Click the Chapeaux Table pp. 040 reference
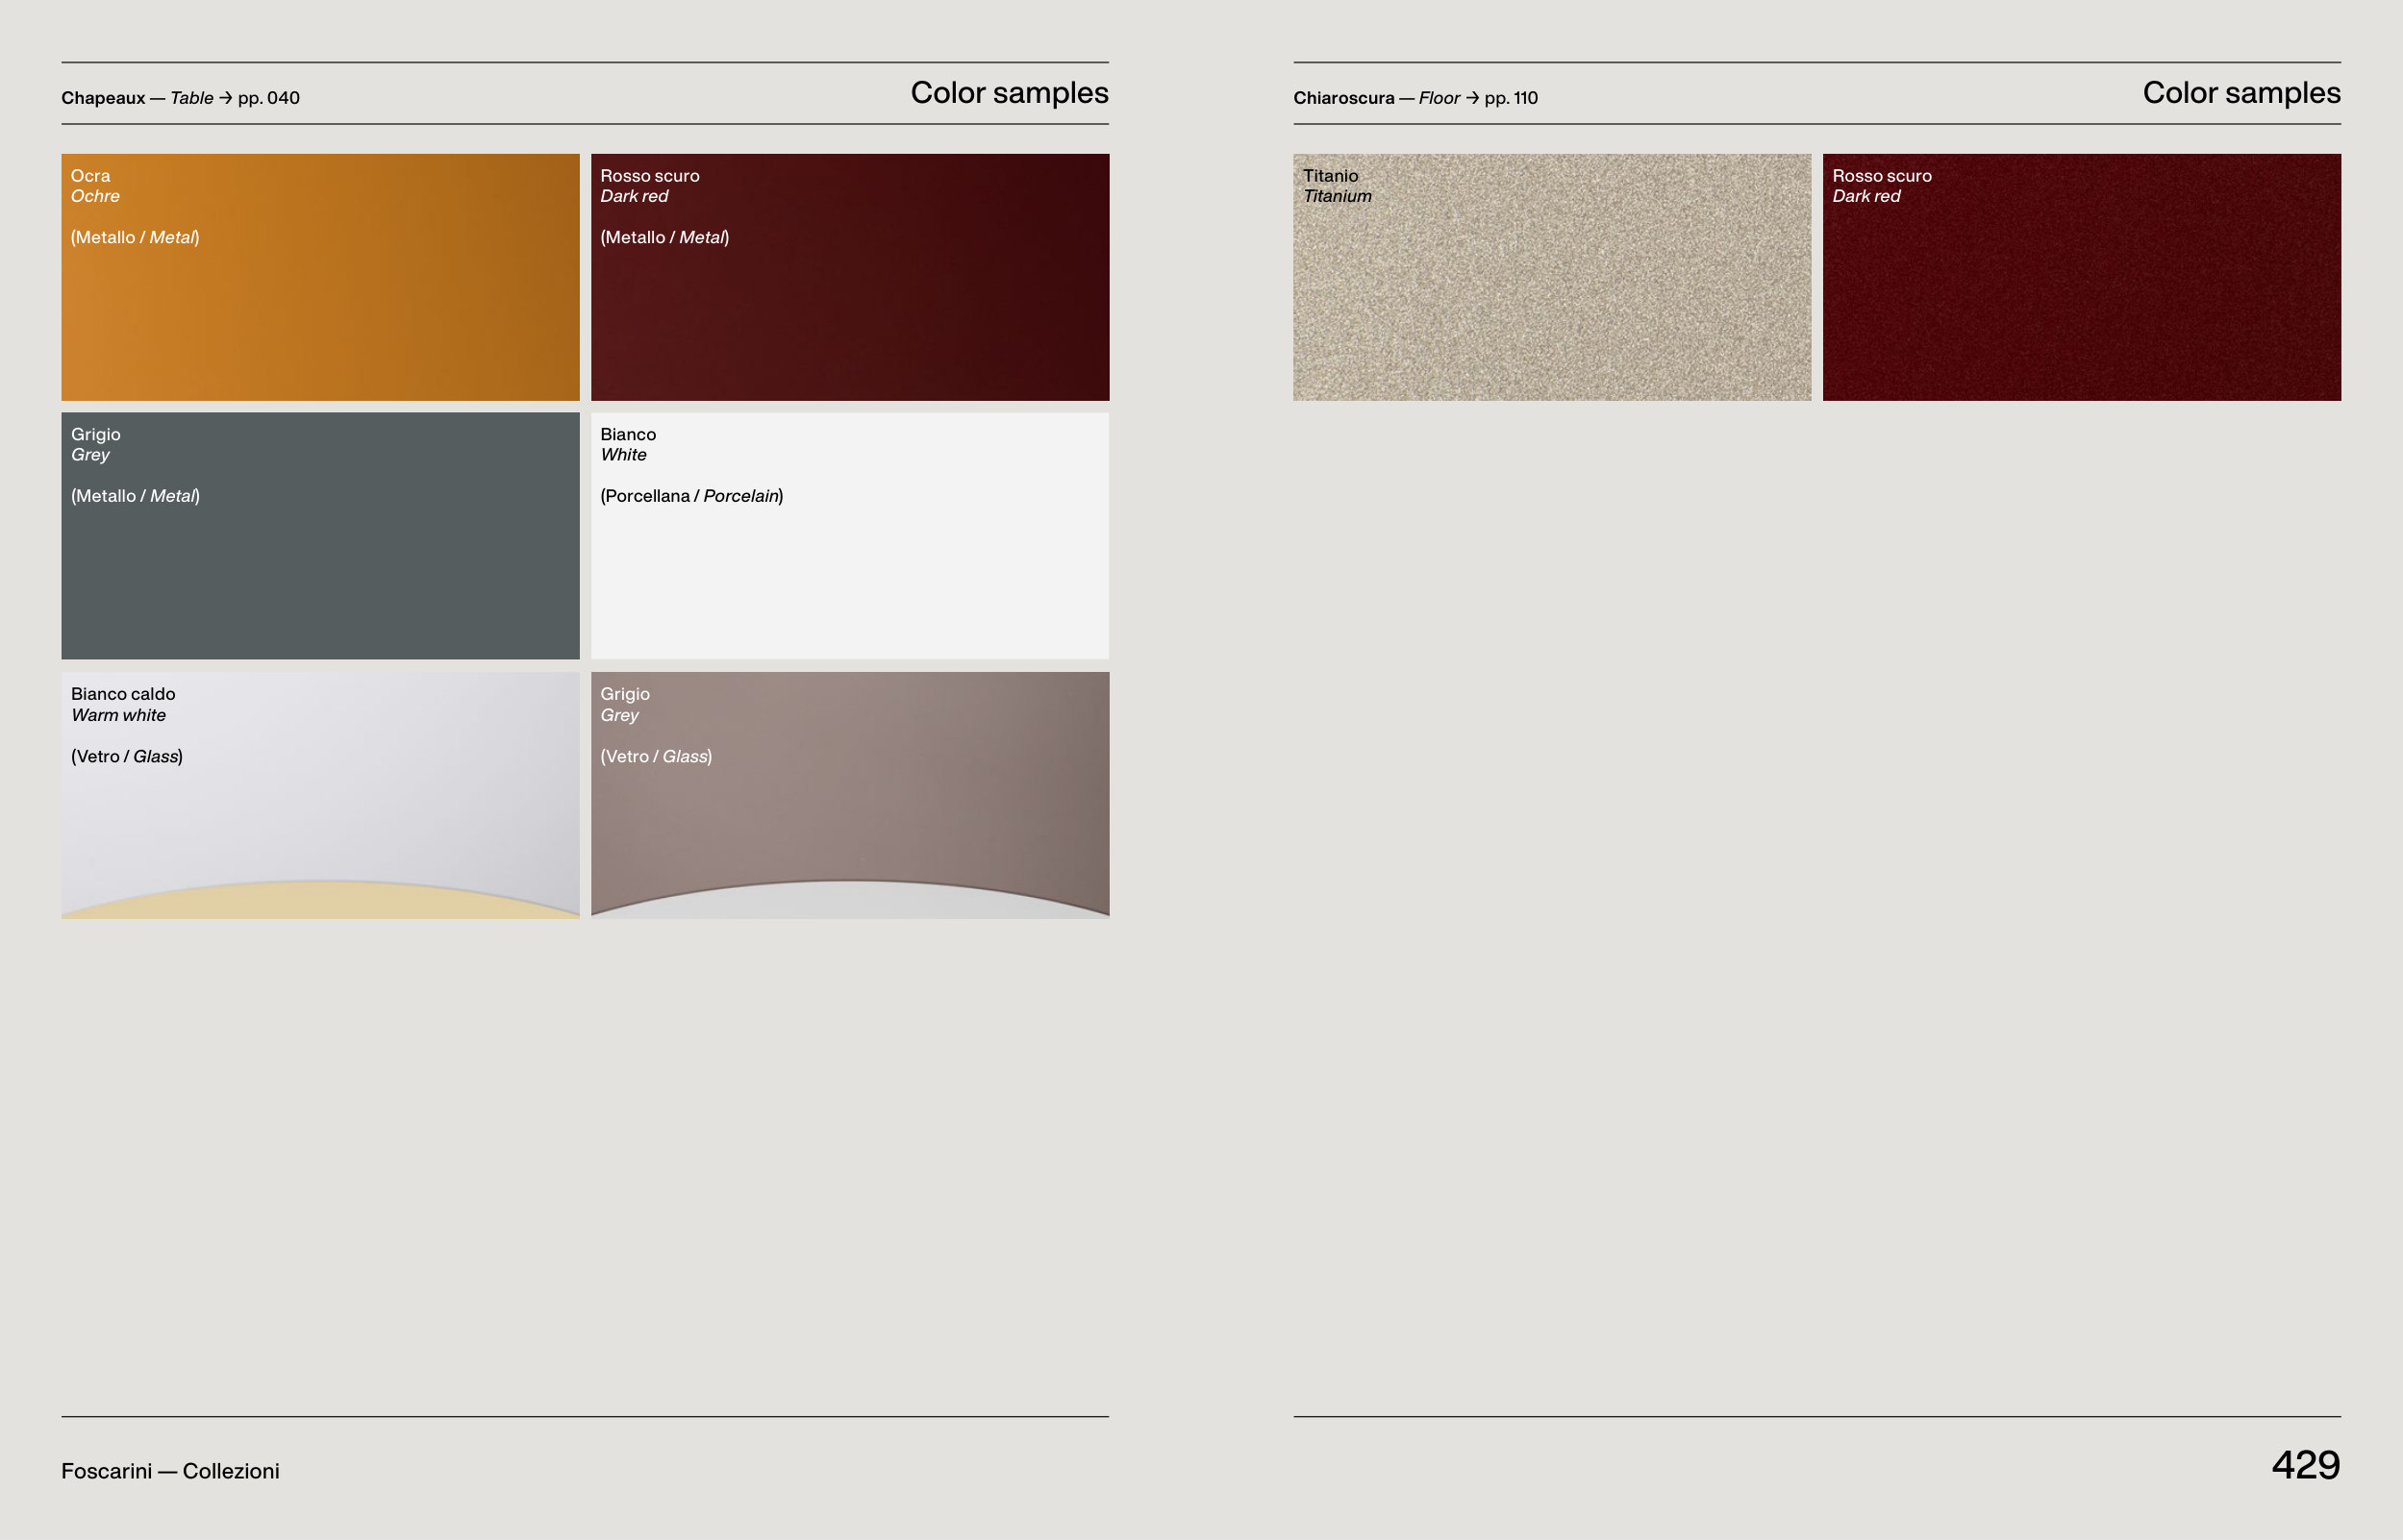 [x=180, y=98]
